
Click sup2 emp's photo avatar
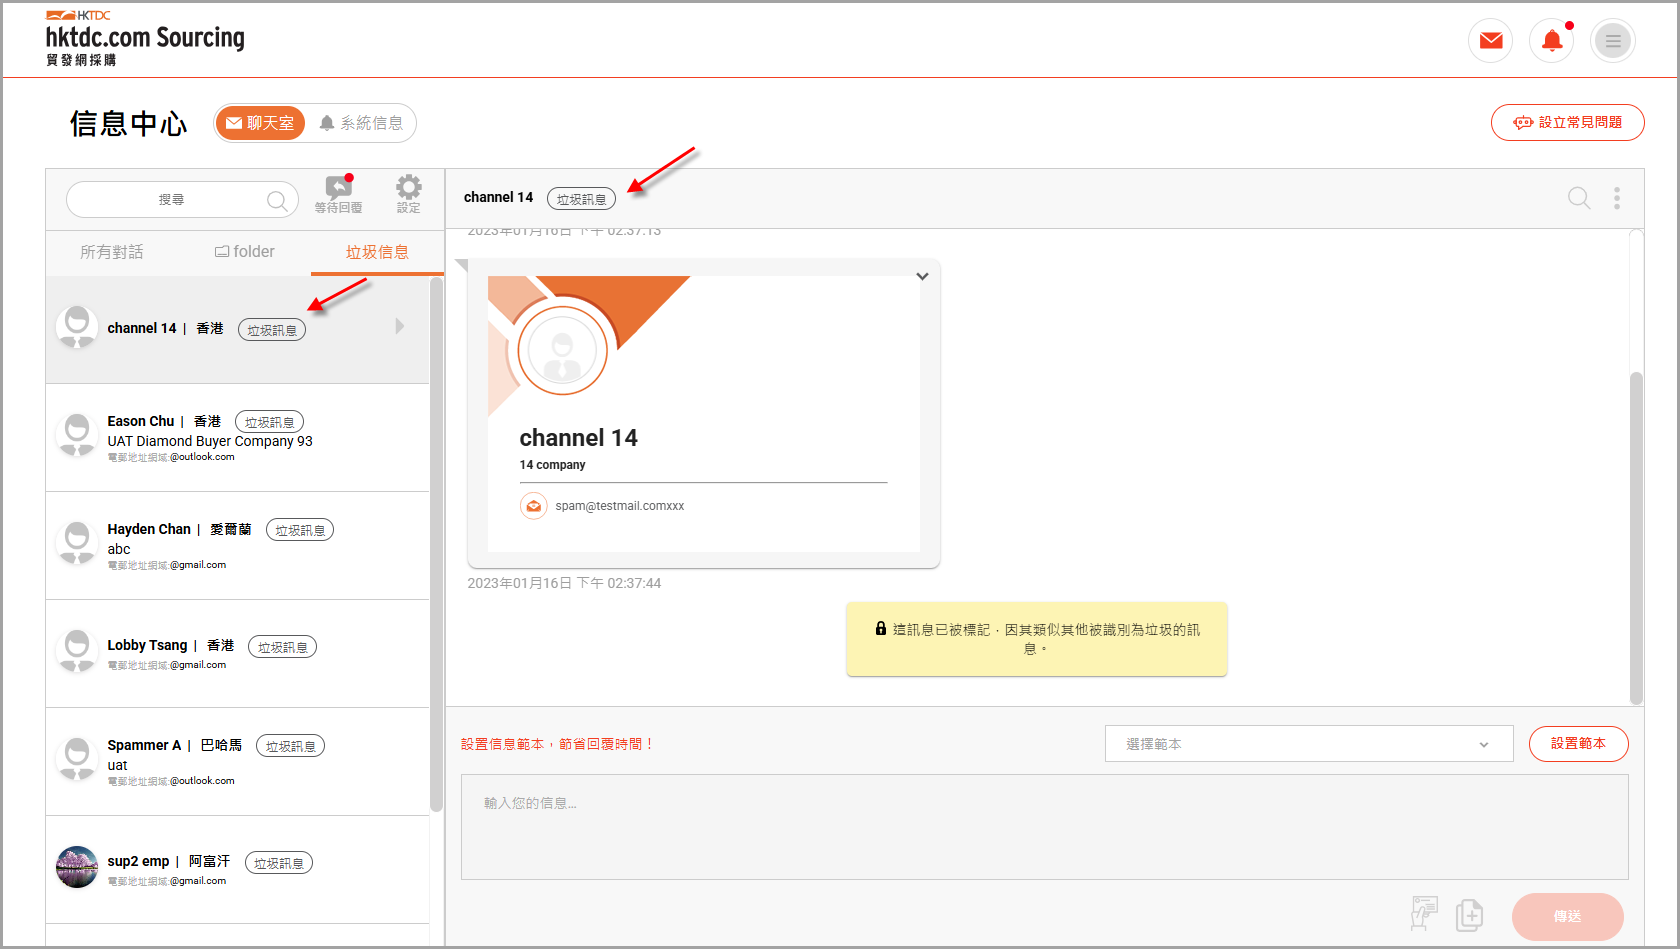click(77, 867)
